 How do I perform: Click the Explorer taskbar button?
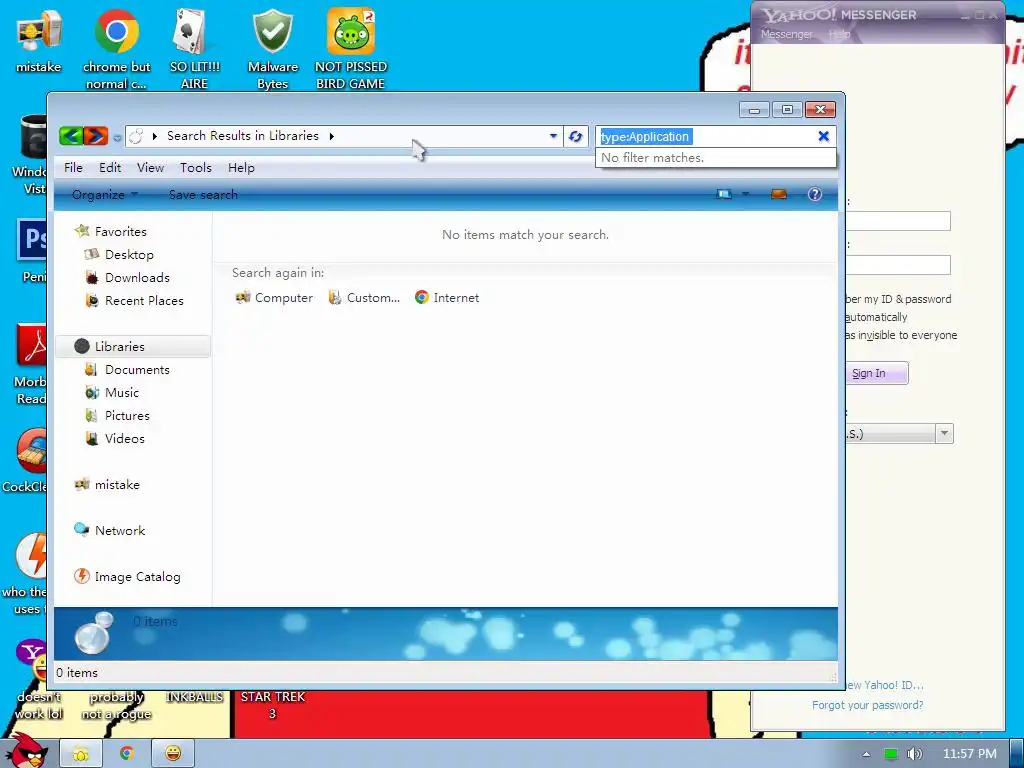[81, 754]
